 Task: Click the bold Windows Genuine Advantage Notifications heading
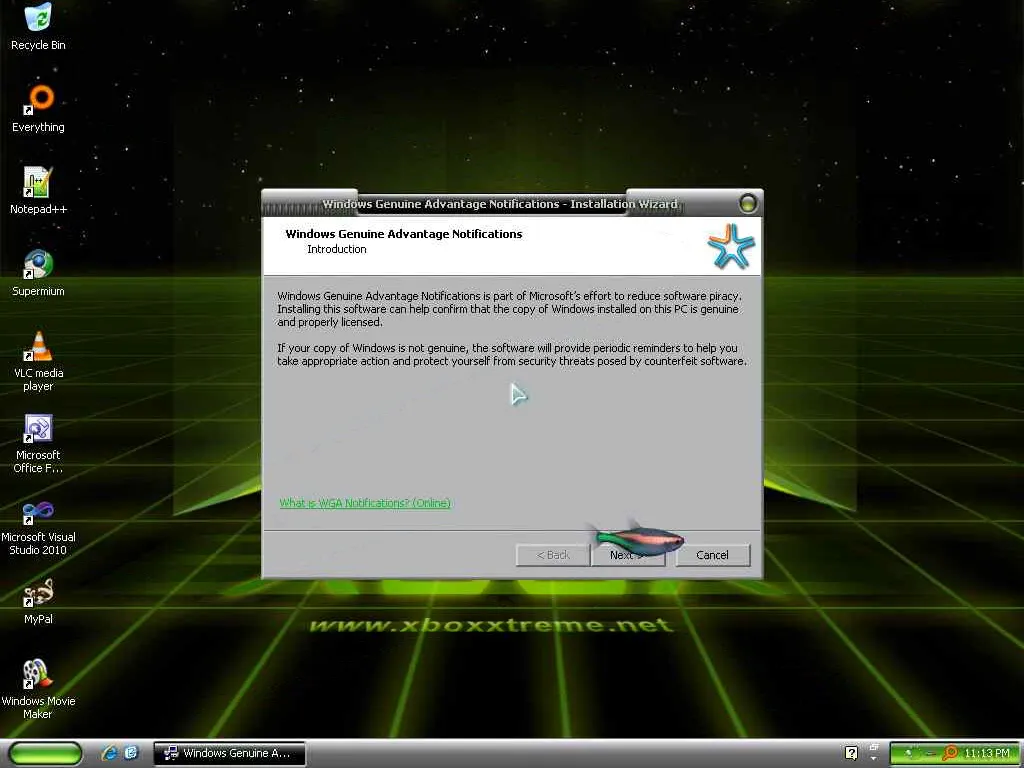[404, 234]
